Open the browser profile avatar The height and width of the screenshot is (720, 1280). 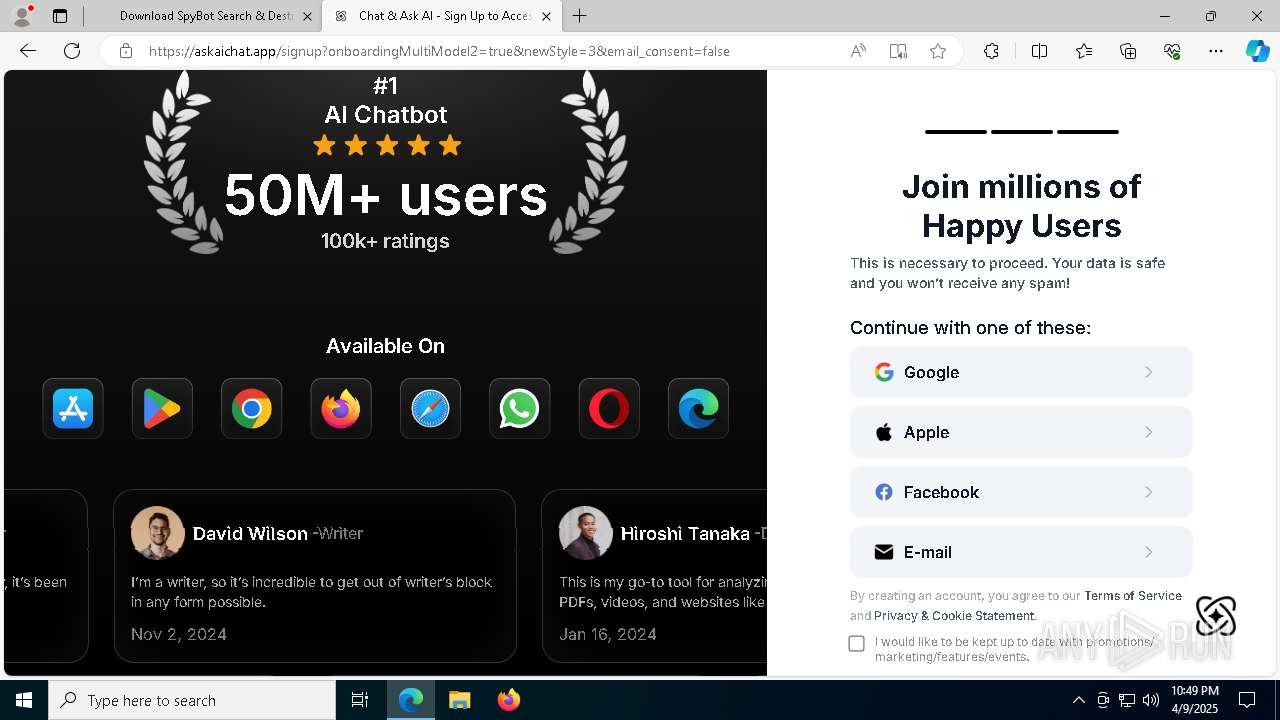(x=21, y=16)
